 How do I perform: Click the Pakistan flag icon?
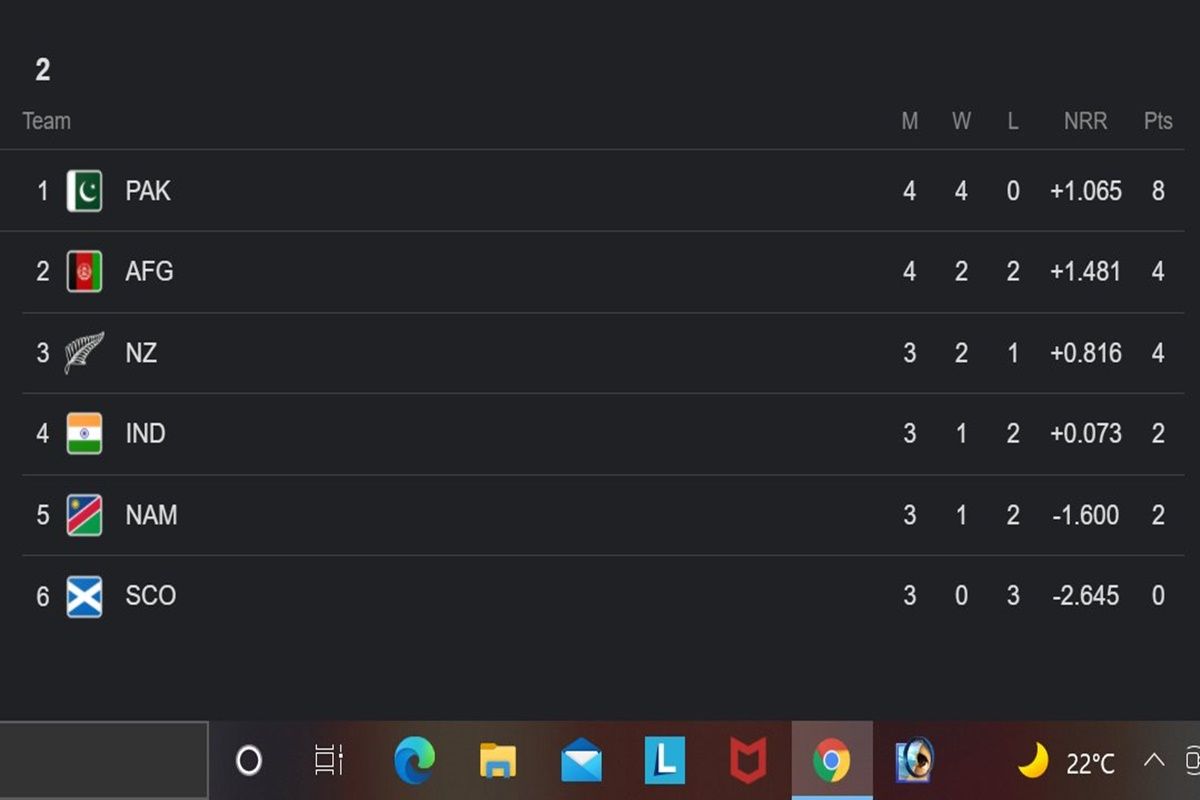pos(86,191)
